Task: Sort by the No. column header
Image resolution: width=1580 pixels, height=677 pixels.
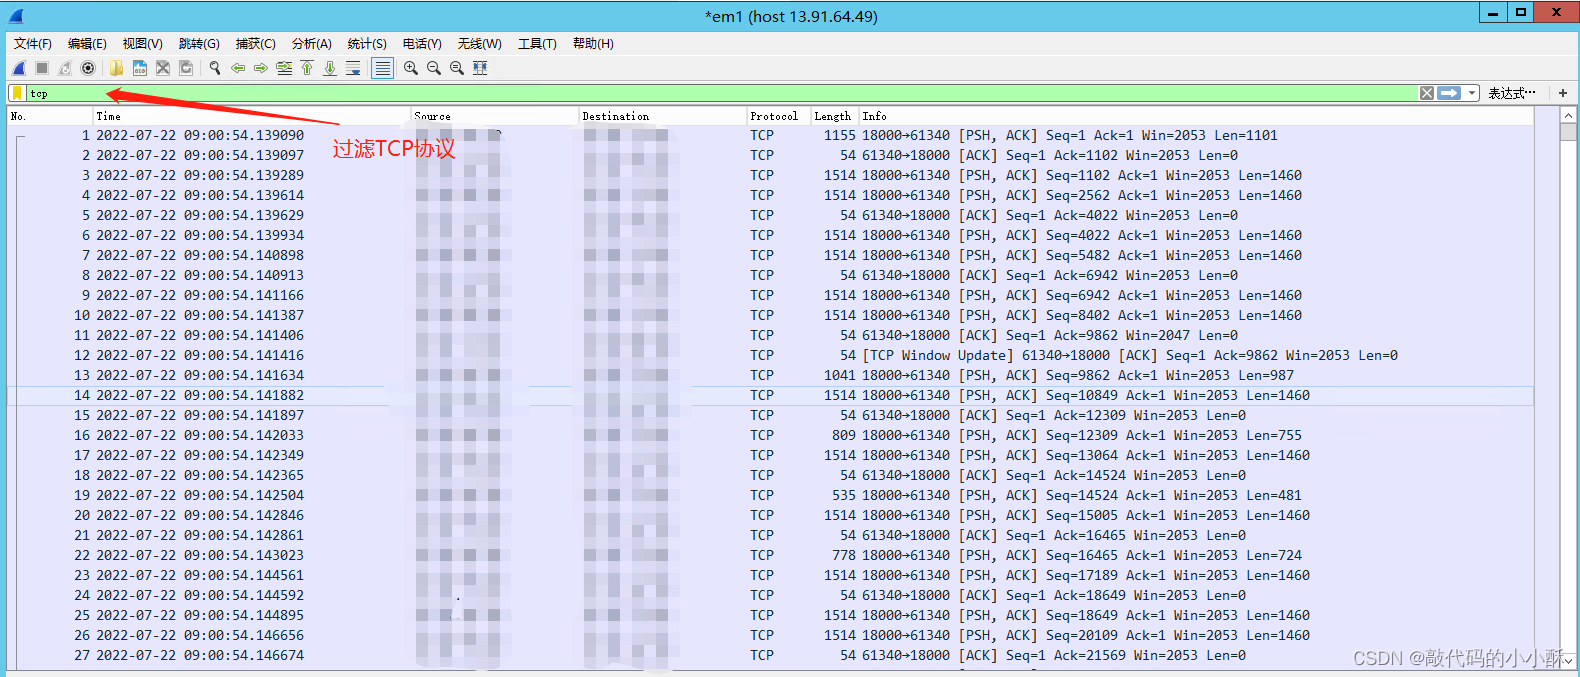Action: 50,116
